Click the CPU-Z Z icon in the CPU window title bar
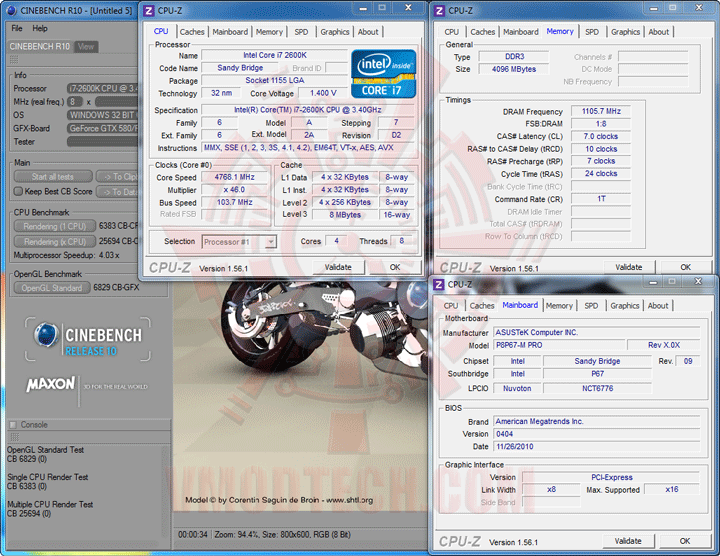 pyautogui.click(x=149, y=10)
